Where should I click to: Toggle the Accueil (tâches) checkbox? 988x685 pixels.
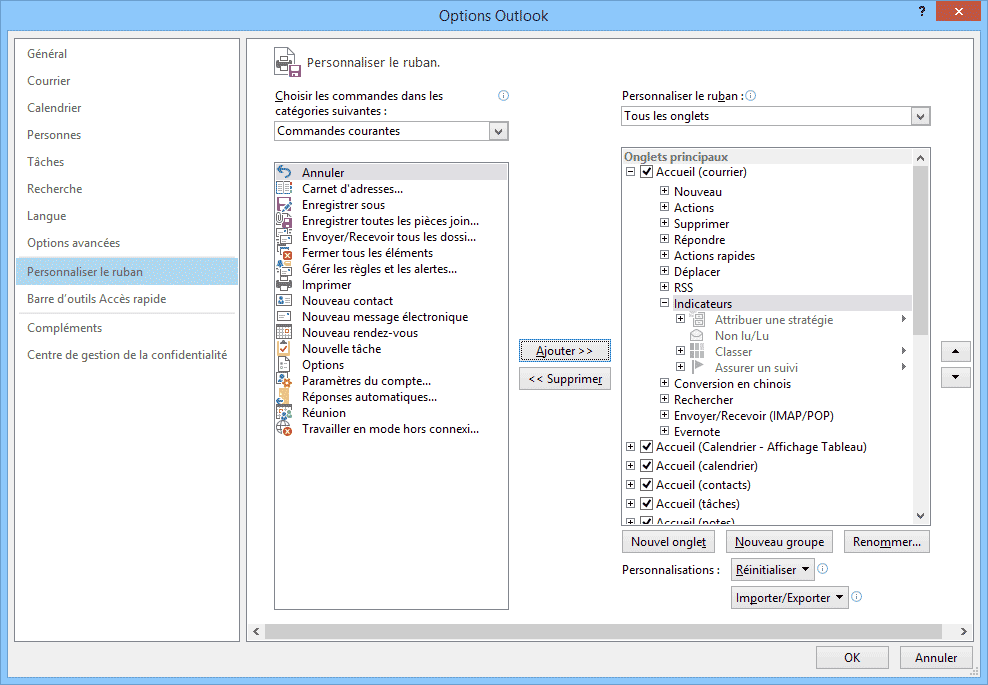(x=646, y=503)
